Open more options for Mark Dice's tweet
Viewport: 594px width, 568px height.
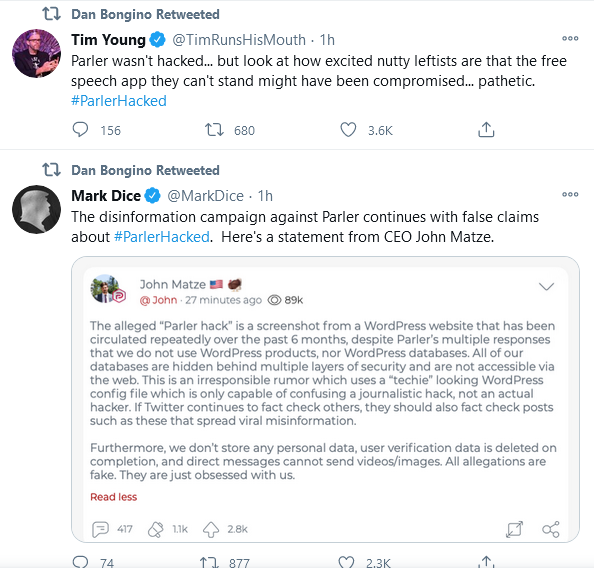pyautogui.click(x=570, y=194)
